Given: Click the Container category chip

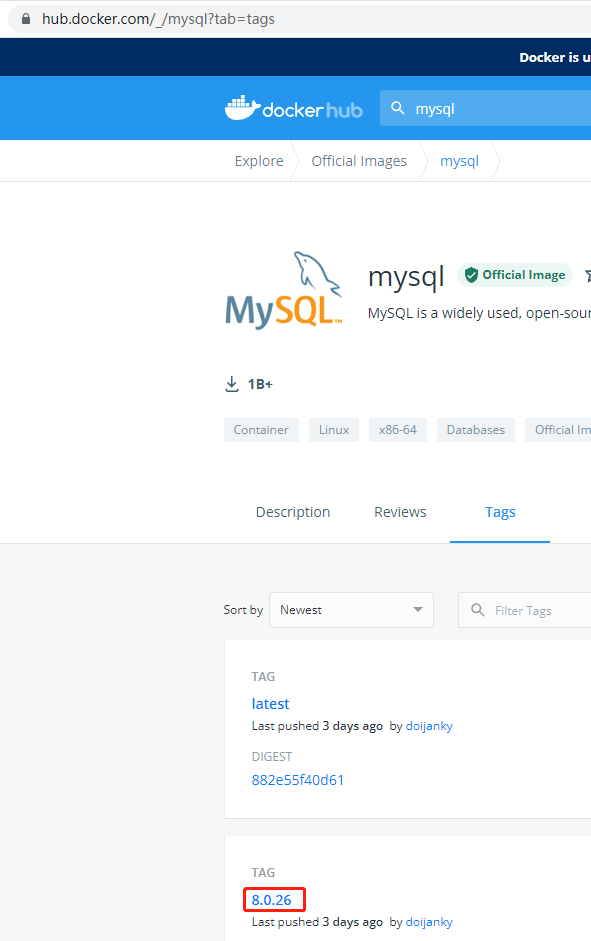Looking at the screenshot, I should [x=261, y=430].
